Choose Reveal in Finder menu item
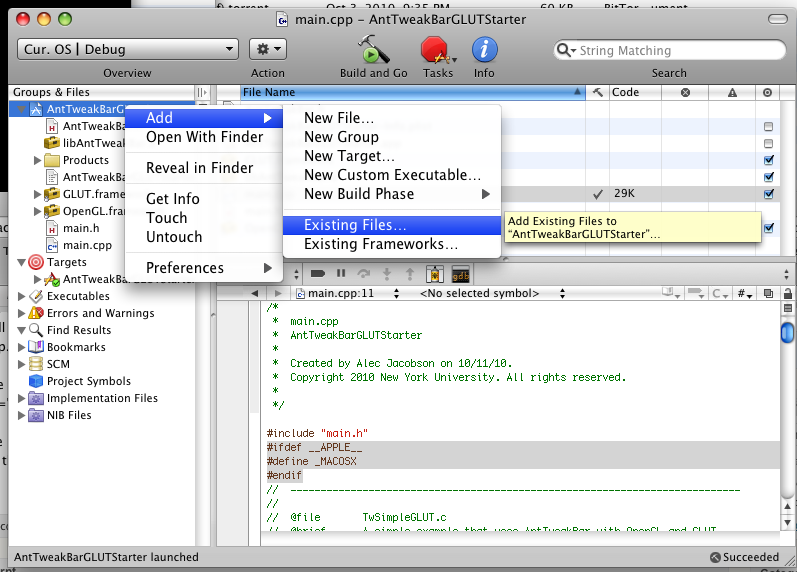Screen dimensions: 797x572 point(199,168)
